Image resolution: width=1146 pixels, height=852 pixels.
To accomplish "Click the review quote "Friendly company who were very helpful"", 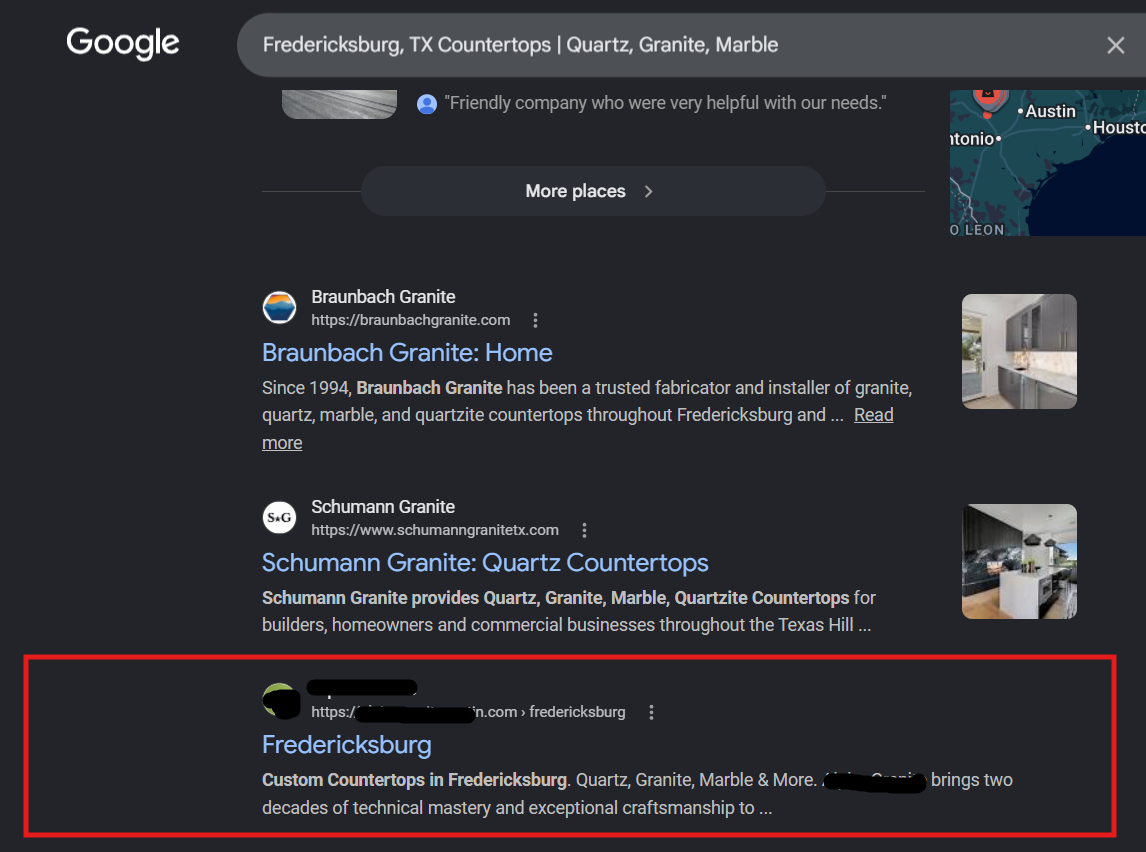I will click(x=665, y=103).
